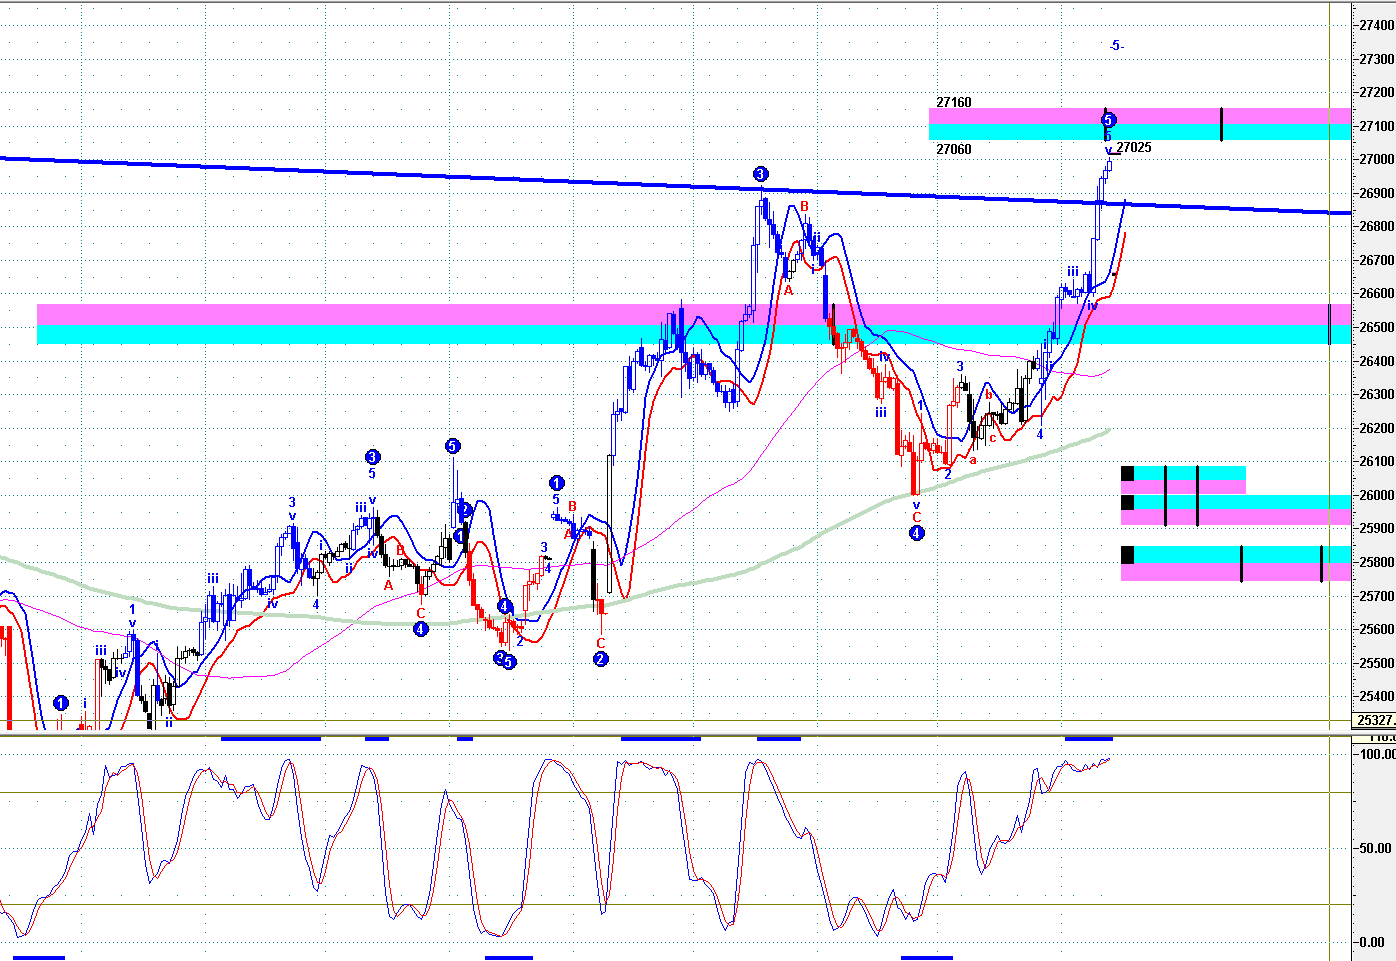Select the 27060 label below the upper zone
The image size is (1396, 961).
tap(953, 149)
